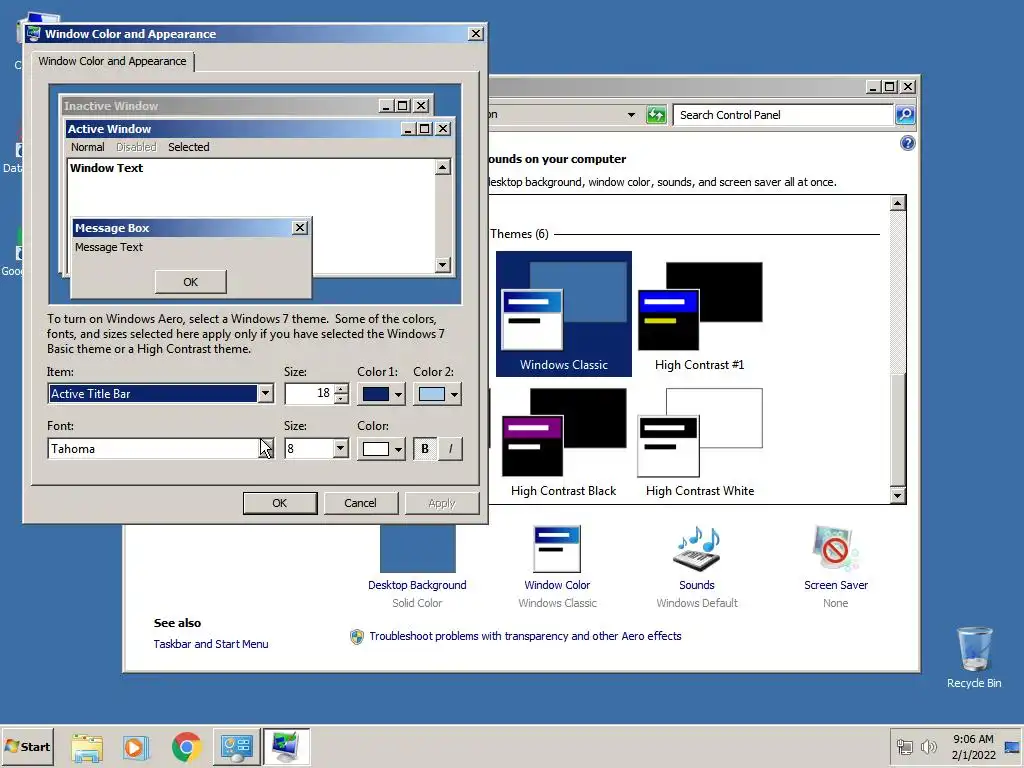
Task: Open the Color 2 swatch picker
Action: tap(437, 394)
